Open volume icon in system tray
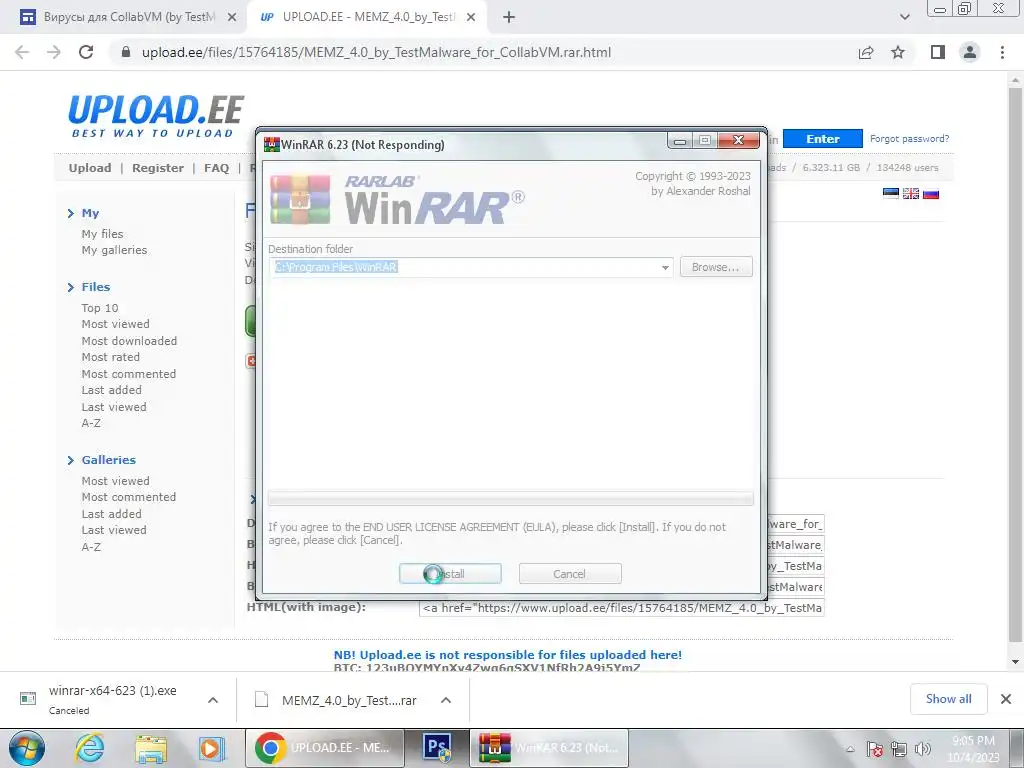This screenshot has width=1024, height=768. (923, 749)
